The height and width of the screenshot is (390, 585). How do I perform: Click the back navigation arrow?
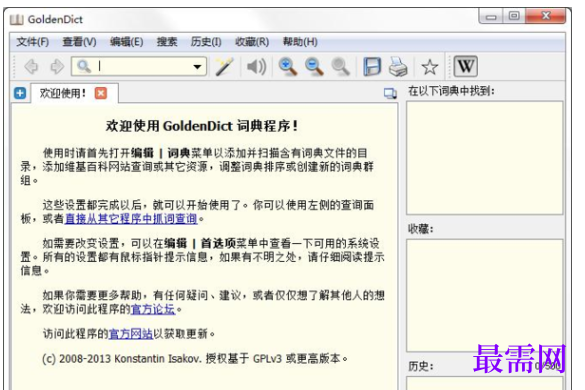tap(31, 67)
